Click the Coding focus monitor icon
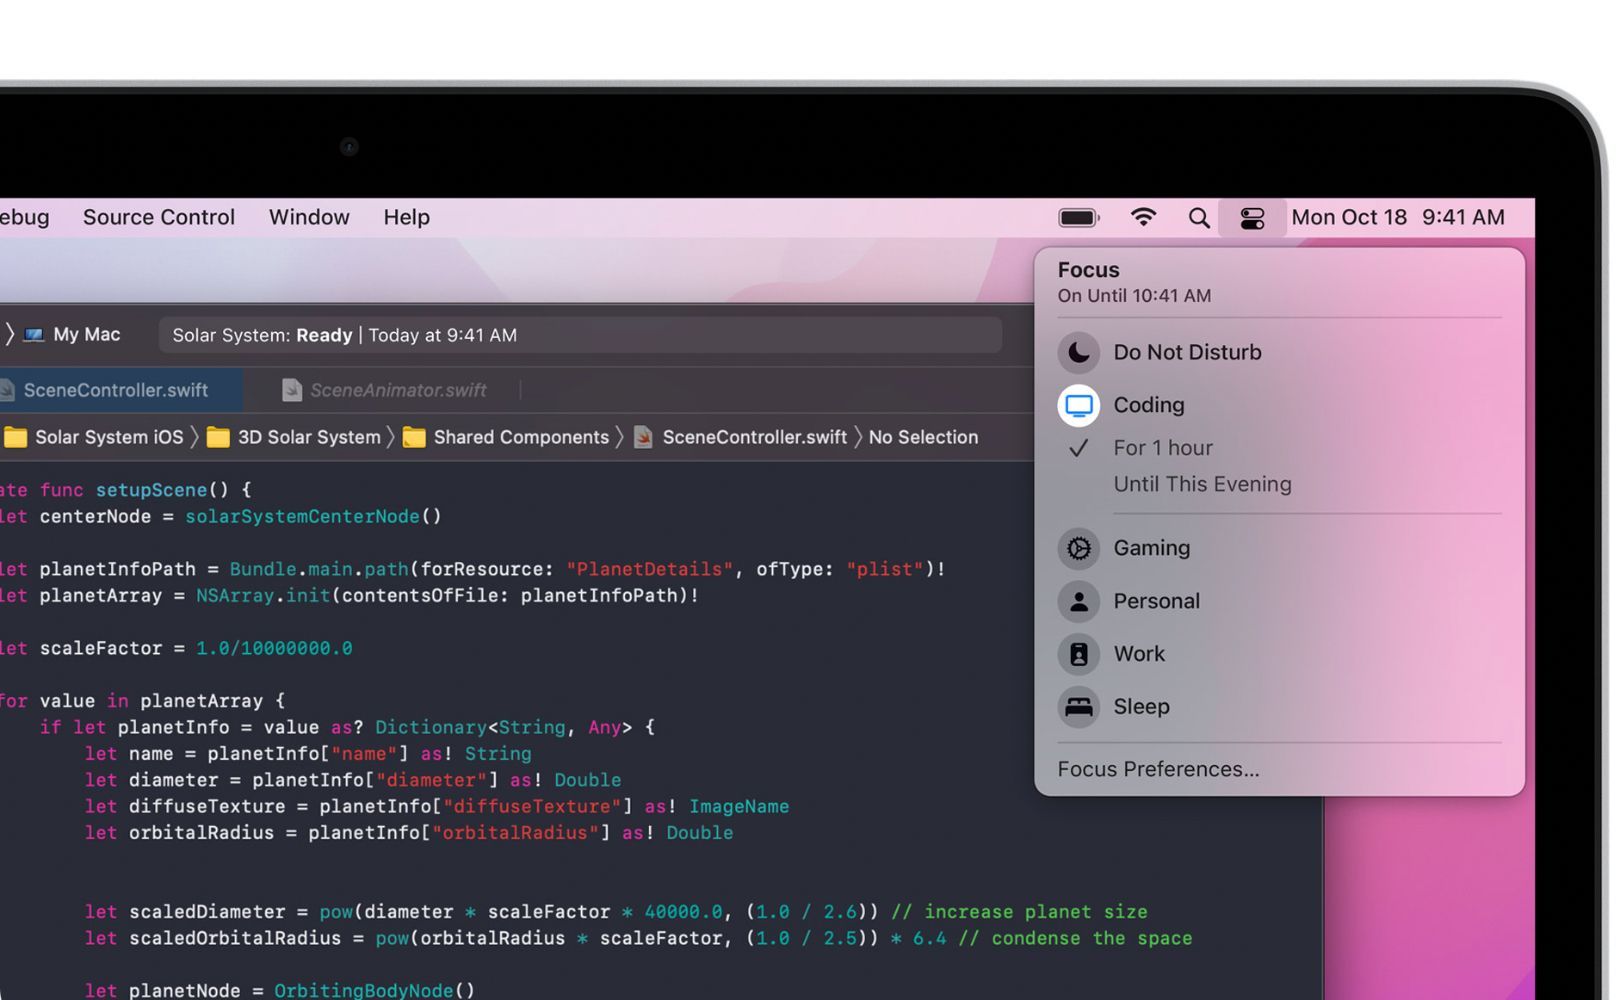This screenshot has height=1000, width=1620. (x=1078, y=405)
